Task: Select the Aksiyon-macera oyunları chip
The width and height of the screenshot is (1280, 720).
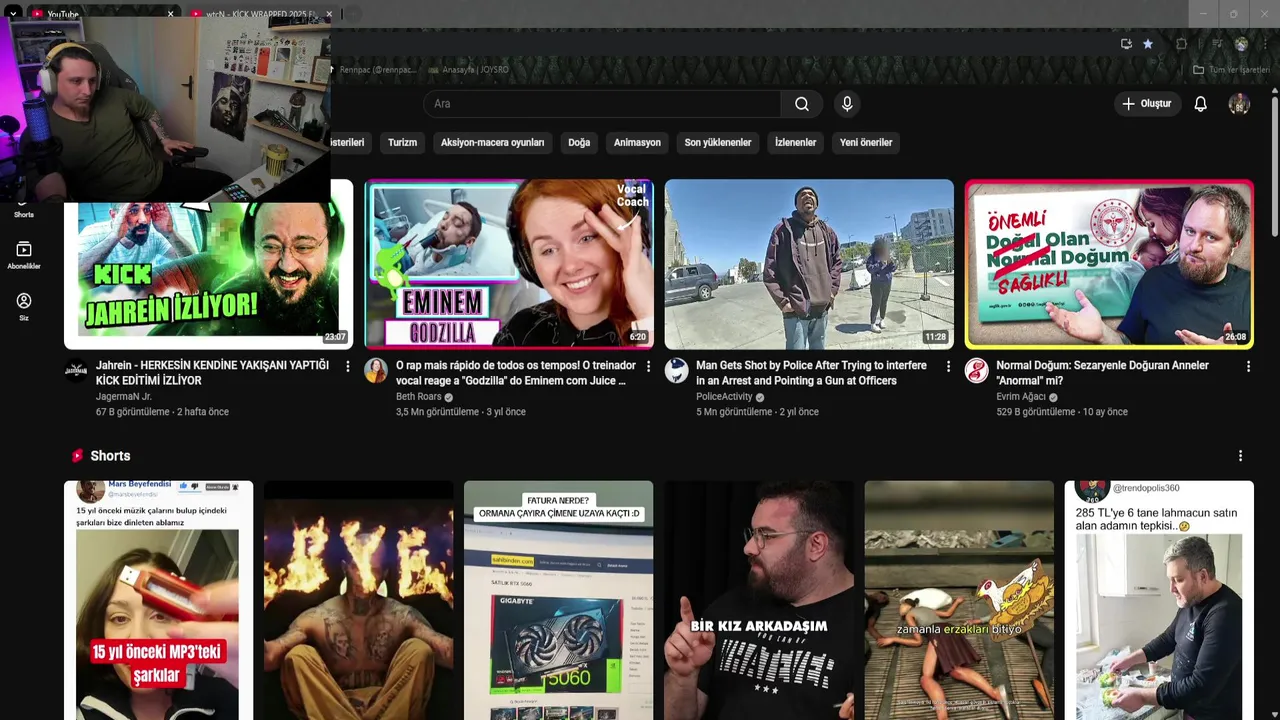Action: 492,142
